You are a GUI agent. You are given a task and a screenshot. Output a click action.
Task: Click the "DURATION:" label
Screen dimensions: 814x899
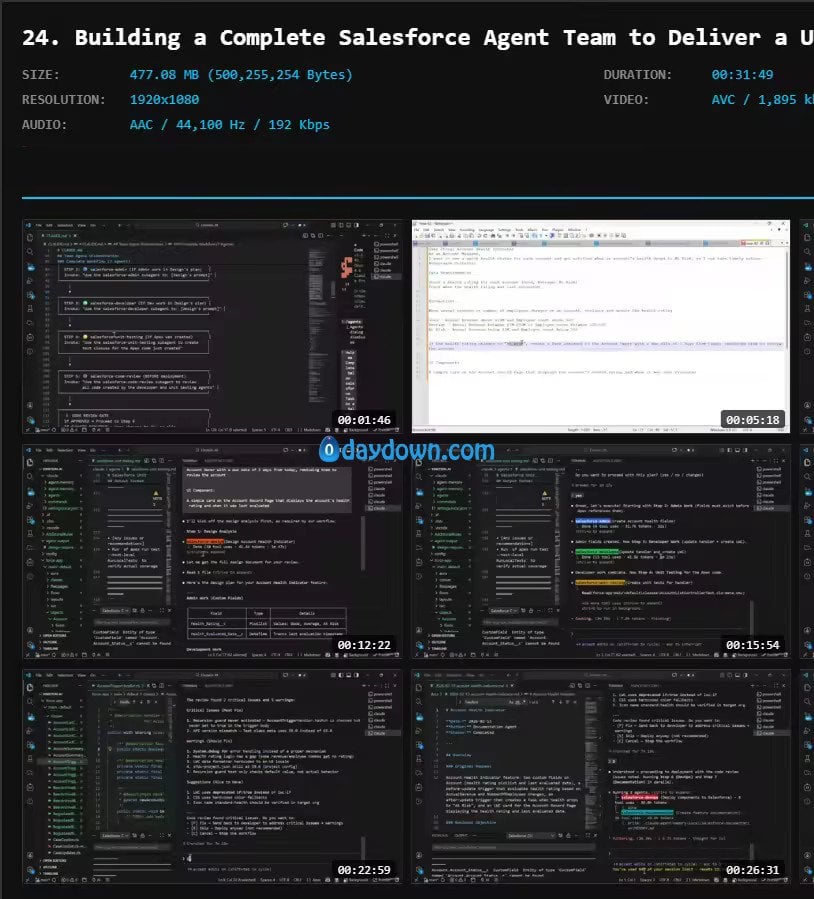[637, 75]
